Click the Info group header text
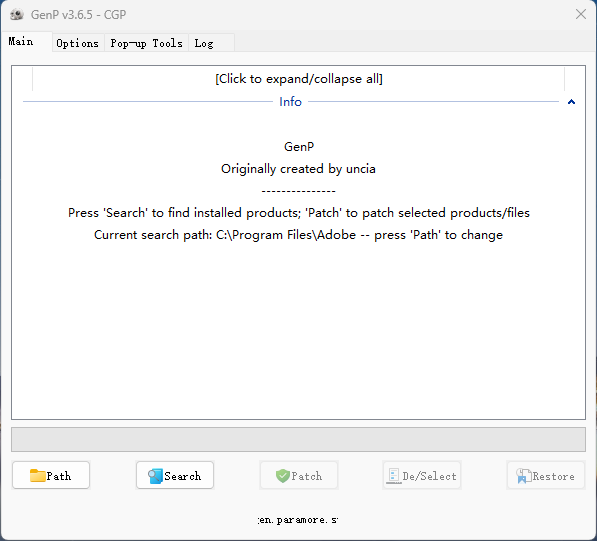Viewport: 597px width, 541px height. [291, 102]
